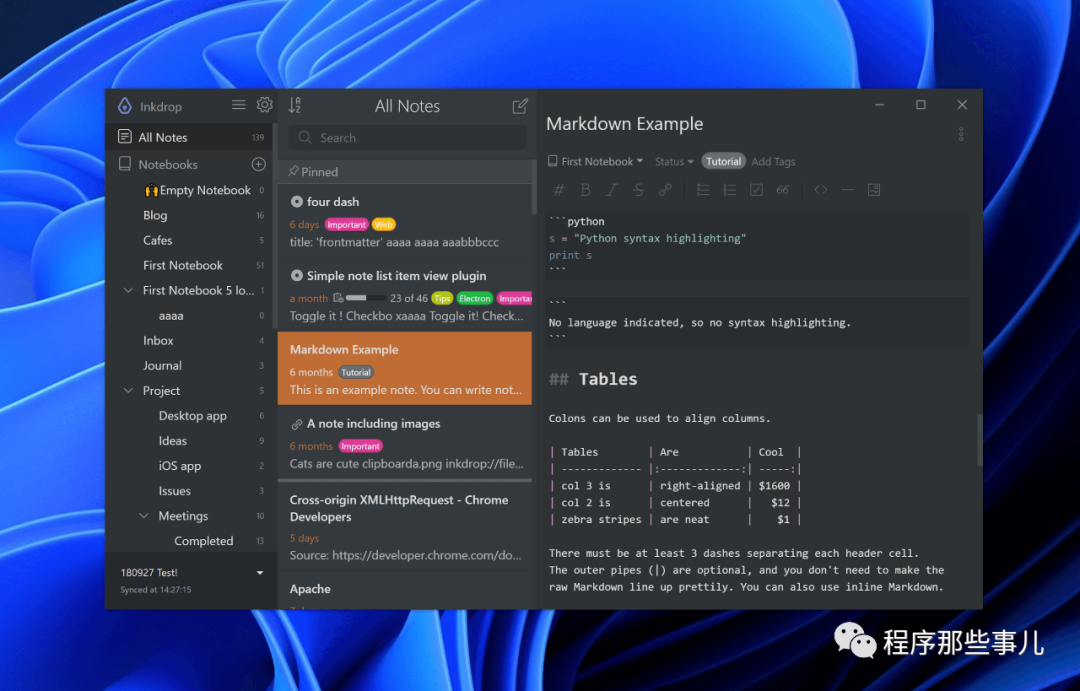Open the Empty Notebook

(x=198, y=190)
